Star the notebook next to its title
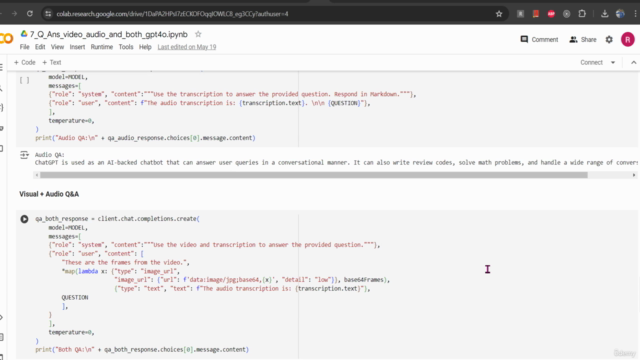The image size is (640, 360). pos(198,34)
